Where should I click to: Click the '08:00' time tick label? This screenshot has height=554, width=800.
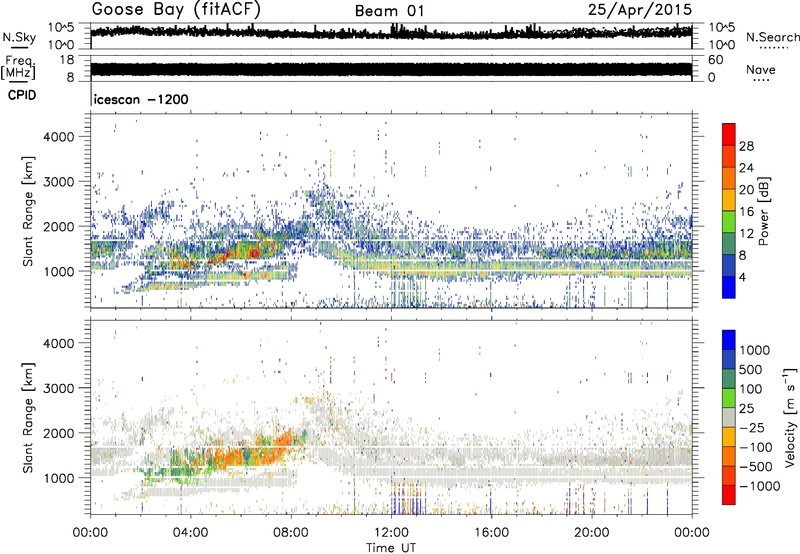pyautogui.click(x=291, y=533)
